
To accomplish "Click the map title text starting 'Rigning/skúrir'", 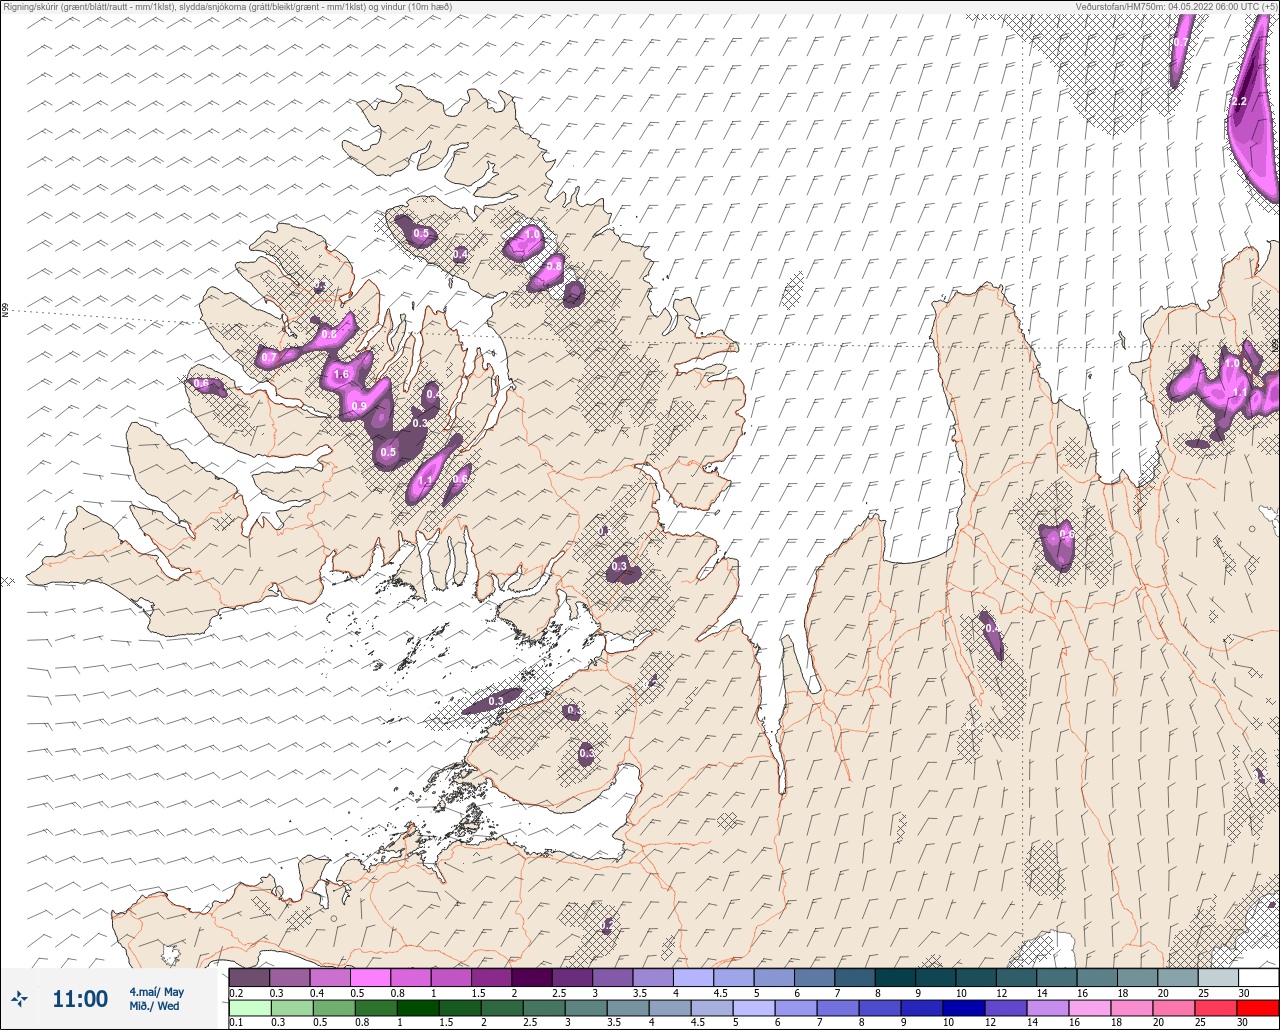I will tap(228, 7).
